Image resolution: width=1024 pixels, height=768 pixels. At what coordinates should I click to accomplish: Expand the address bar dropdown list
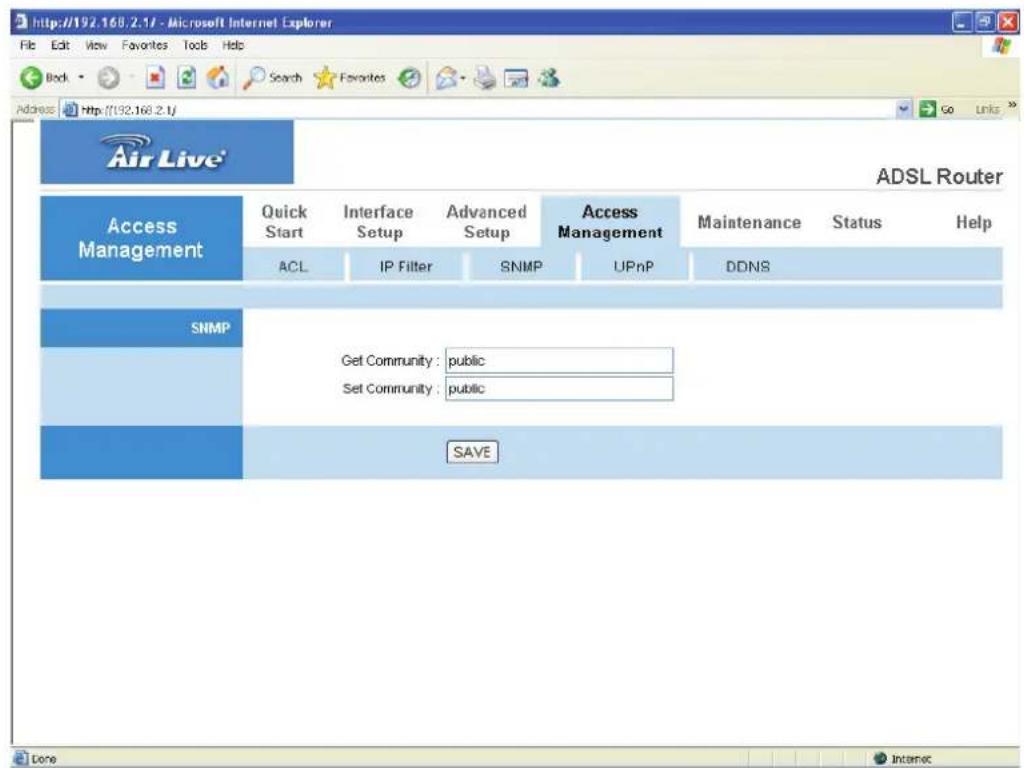904,109
